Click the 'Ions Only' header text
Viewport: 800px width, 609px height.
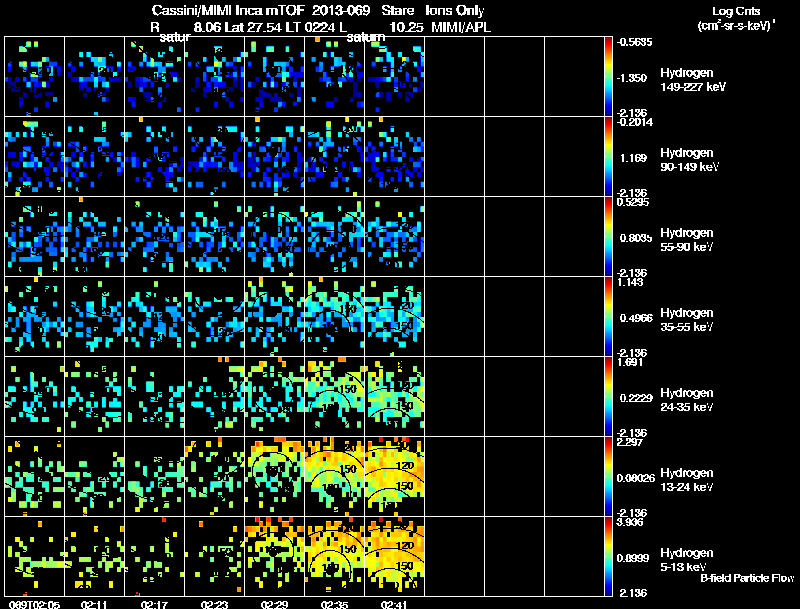click(455, 11)
